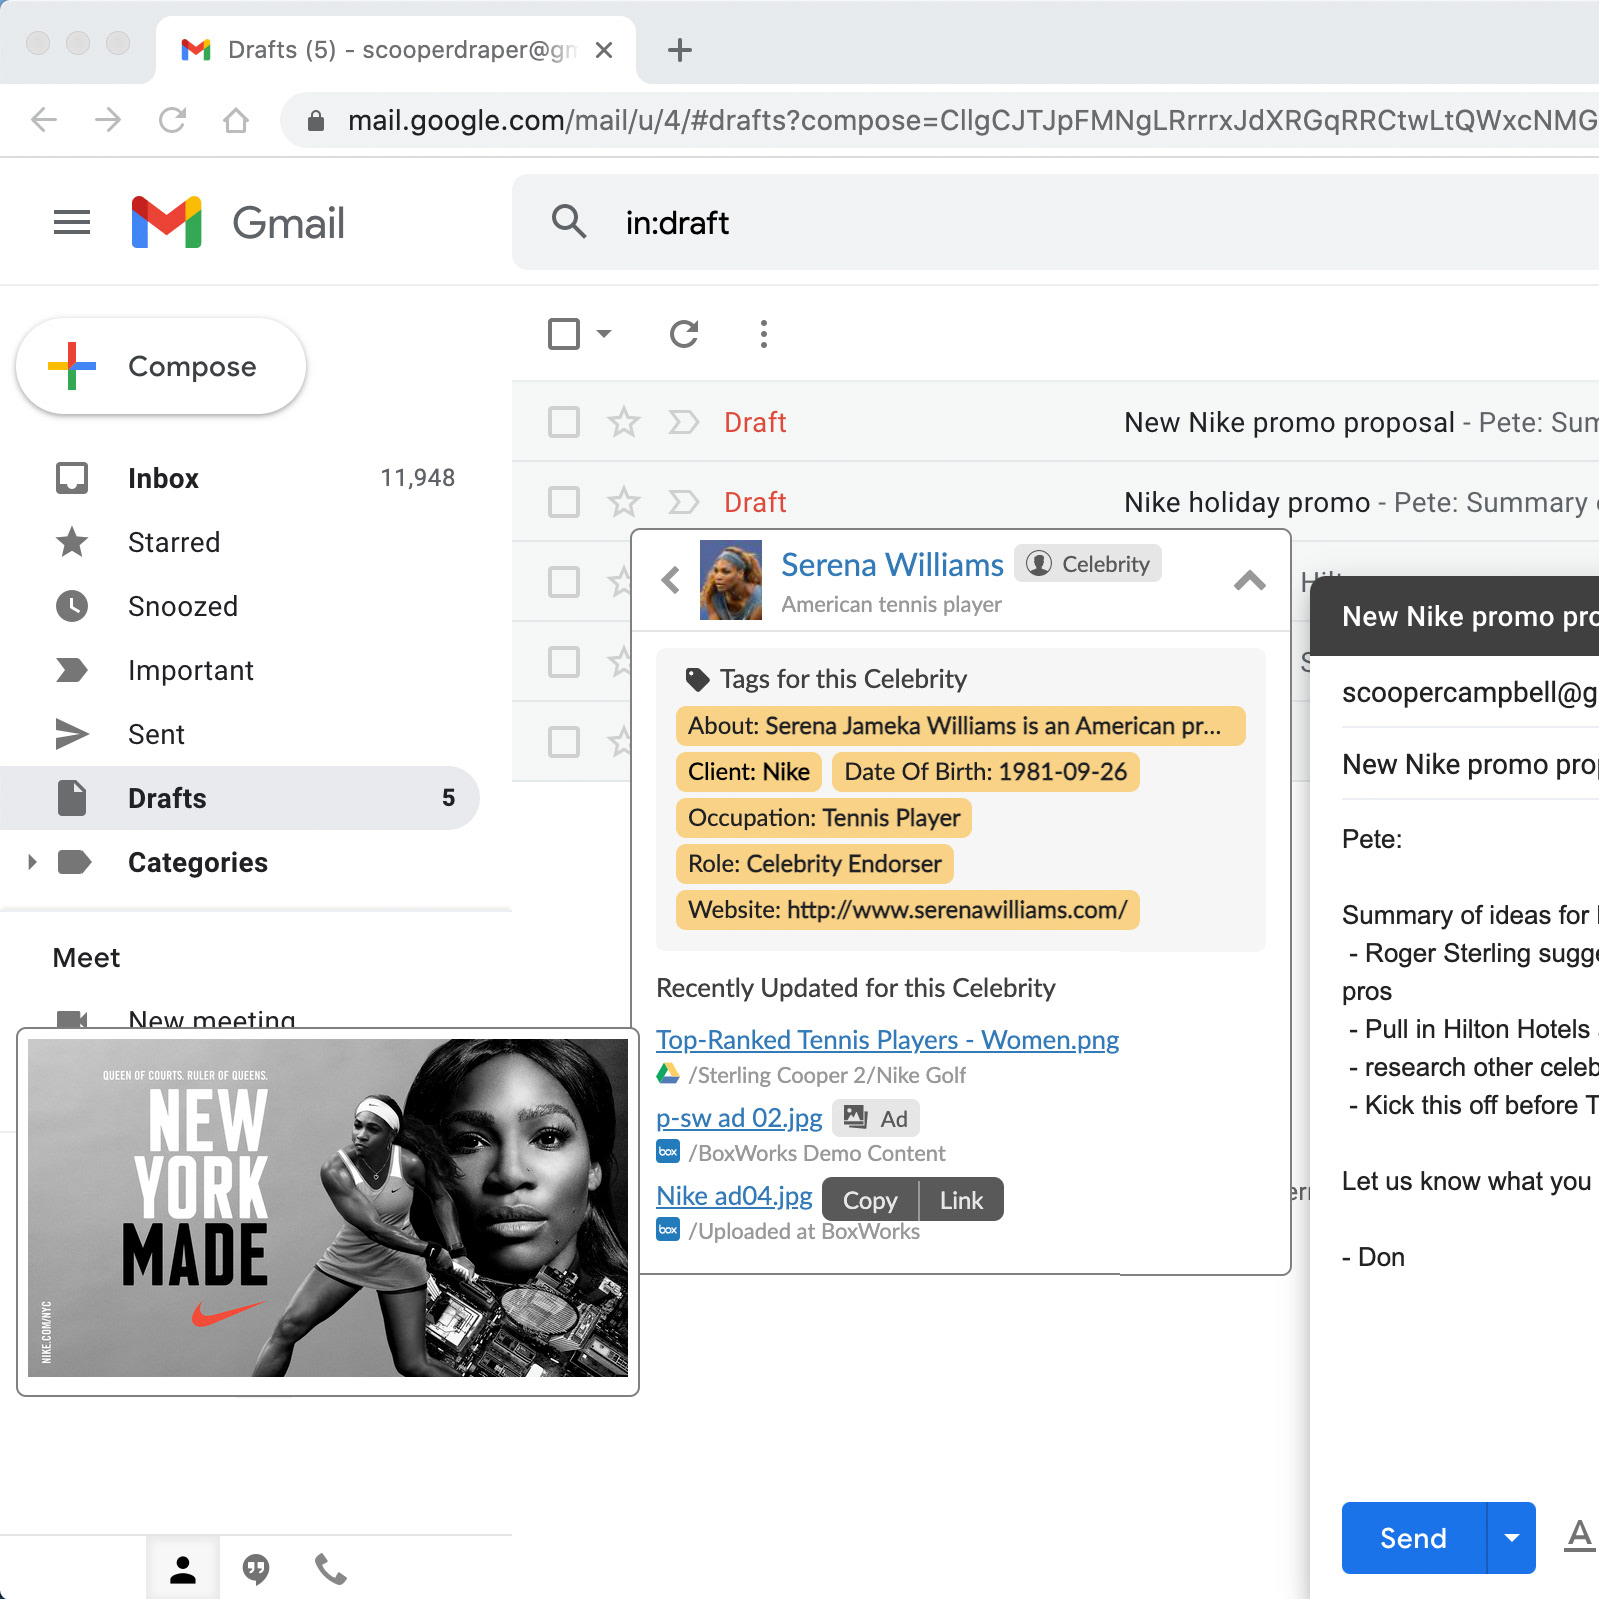Open a new browser tab
The width and height of the screenshot is (1599, 1599).
pyautogui.click(x=680, y=50)
